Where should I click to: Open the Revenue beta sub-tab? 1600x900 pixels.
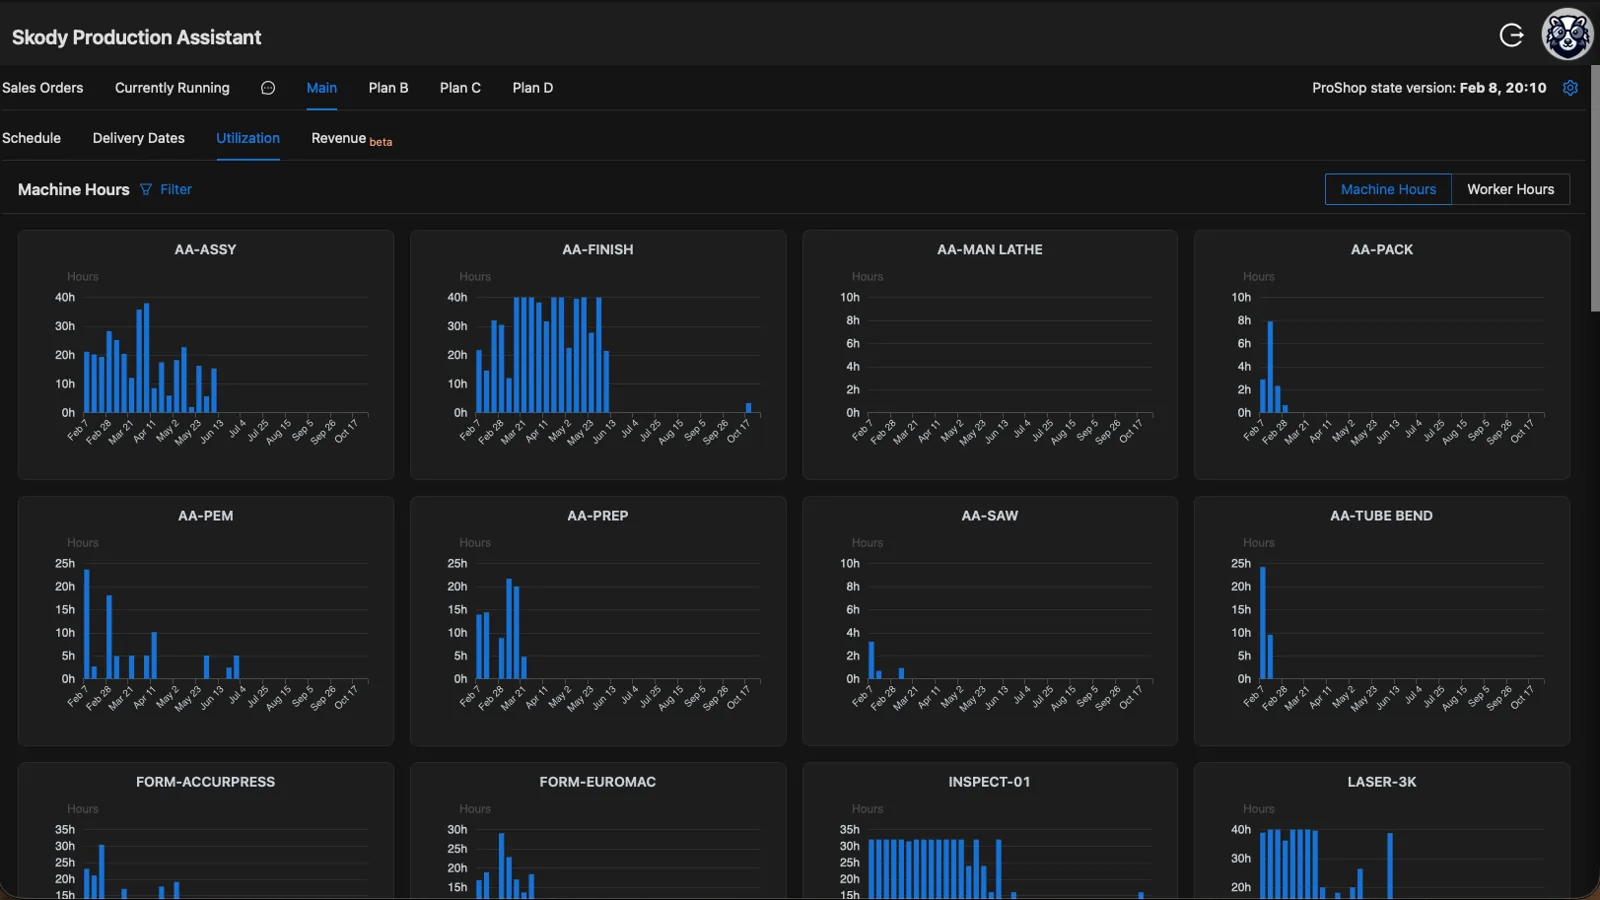point(351,139)
